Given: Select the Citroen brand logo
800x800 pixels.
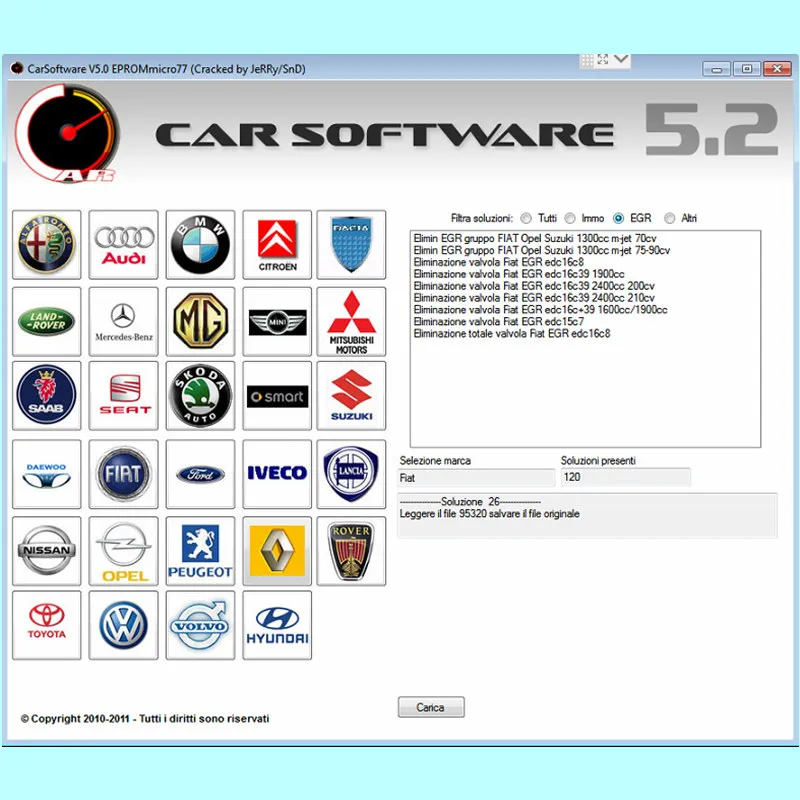Looking at the screenshot, I should (277, 244).
